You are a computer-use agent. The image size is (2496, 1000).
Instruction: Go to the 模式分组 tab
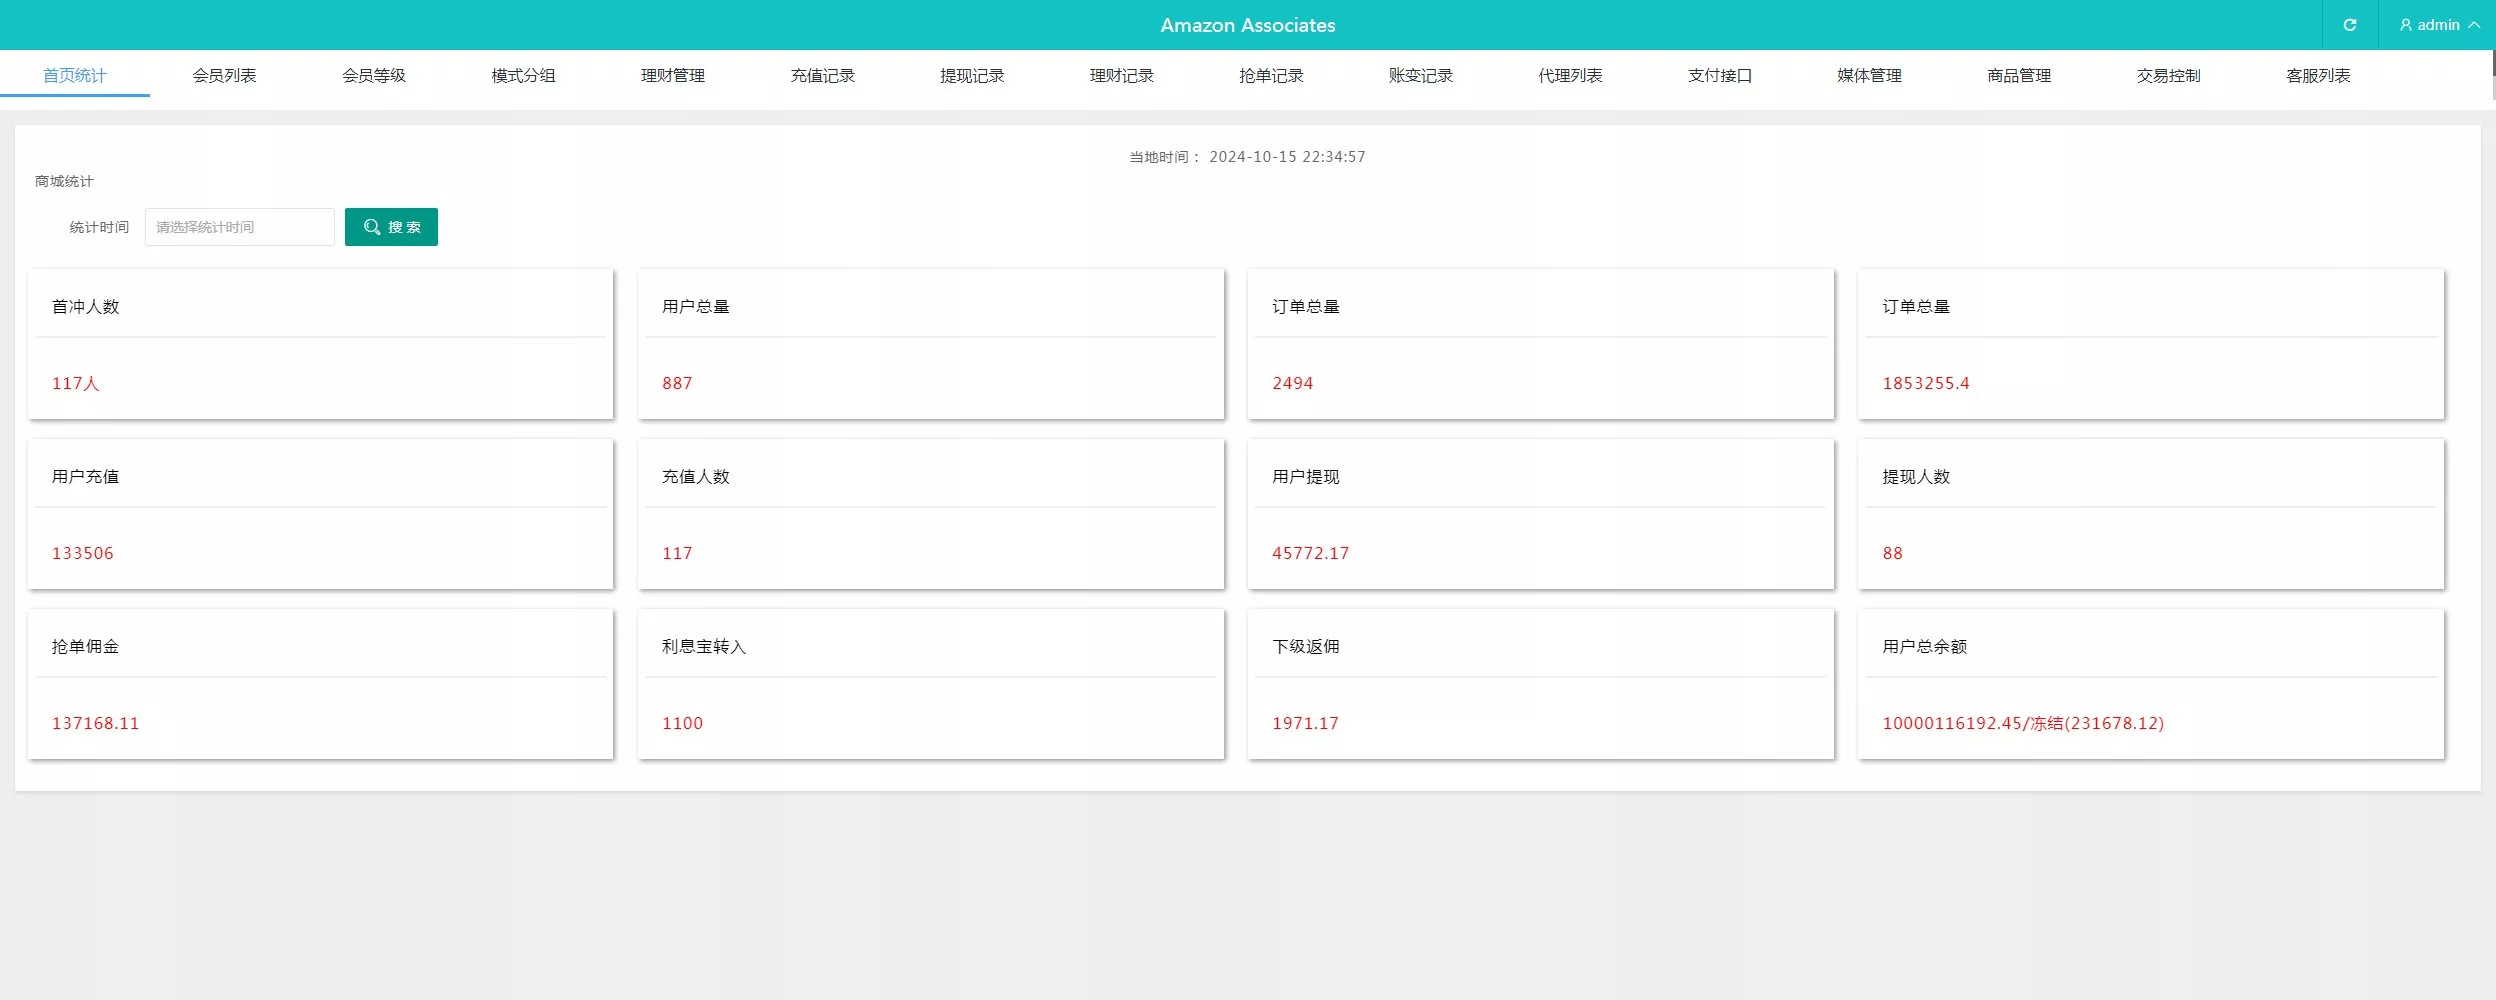pyautogui.click(x=523, y=76)
